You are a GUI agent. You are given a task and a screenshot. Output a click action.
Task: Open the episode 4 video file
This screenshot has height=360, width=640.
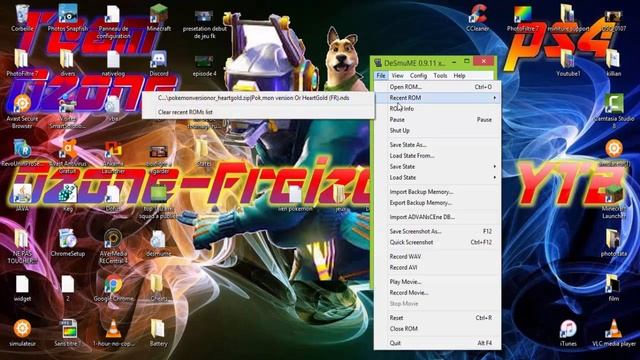(204, 66)
